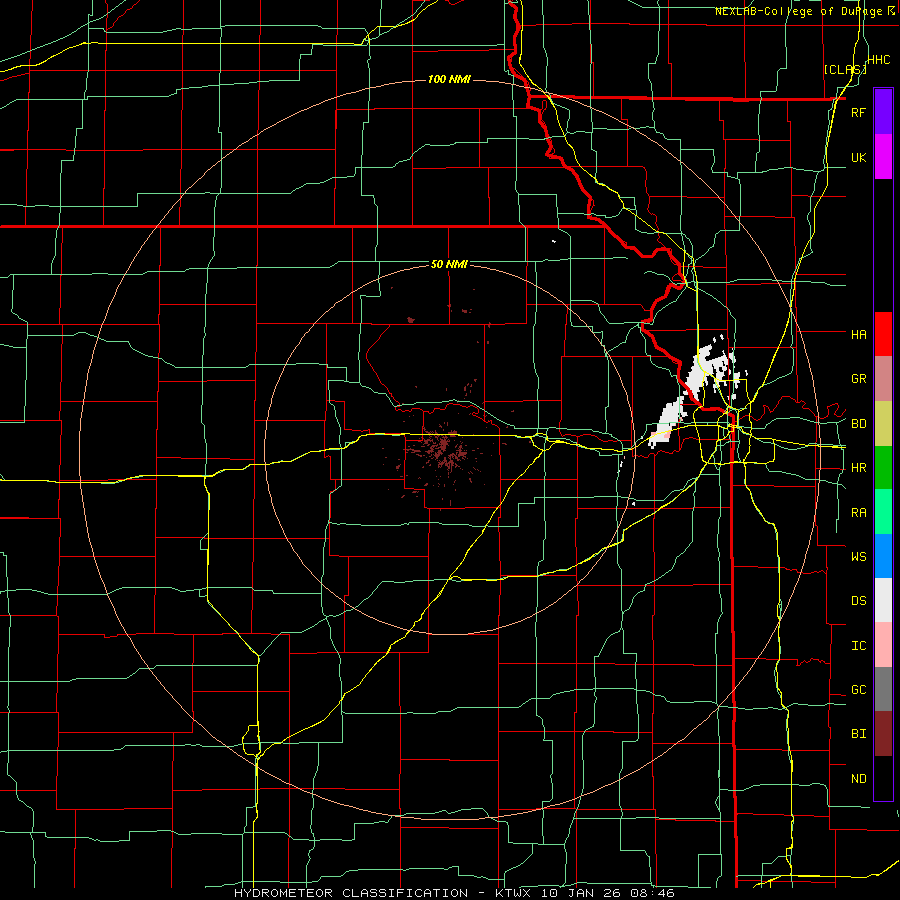Click the GR legend label
Viewport: 900px width, 900px height.
point(858,379)
